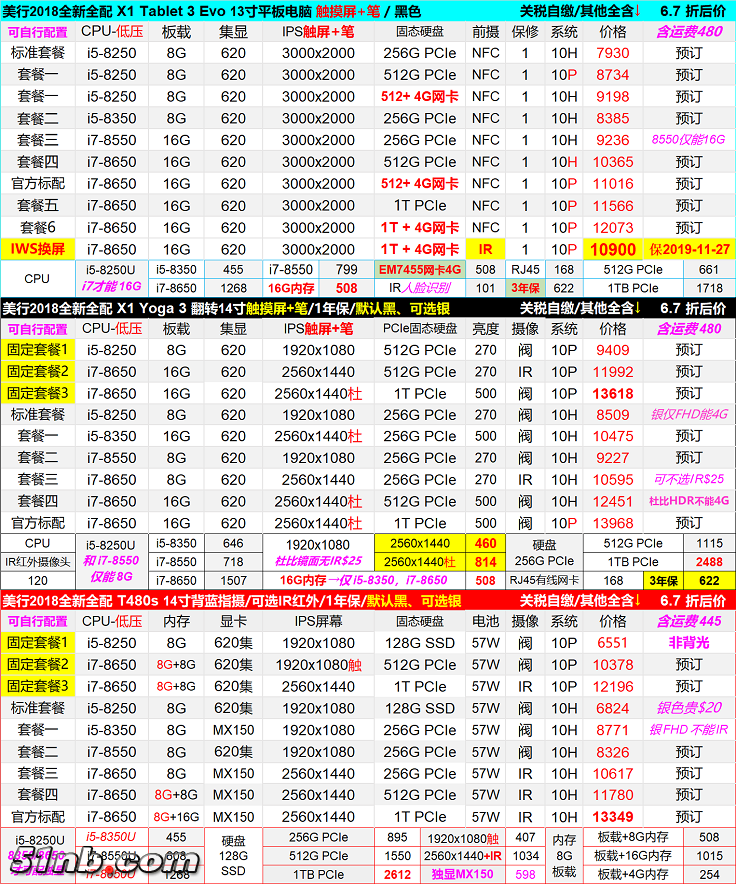
Task: Select the 含运费445 cell
Action: click(x=689, y=622)
